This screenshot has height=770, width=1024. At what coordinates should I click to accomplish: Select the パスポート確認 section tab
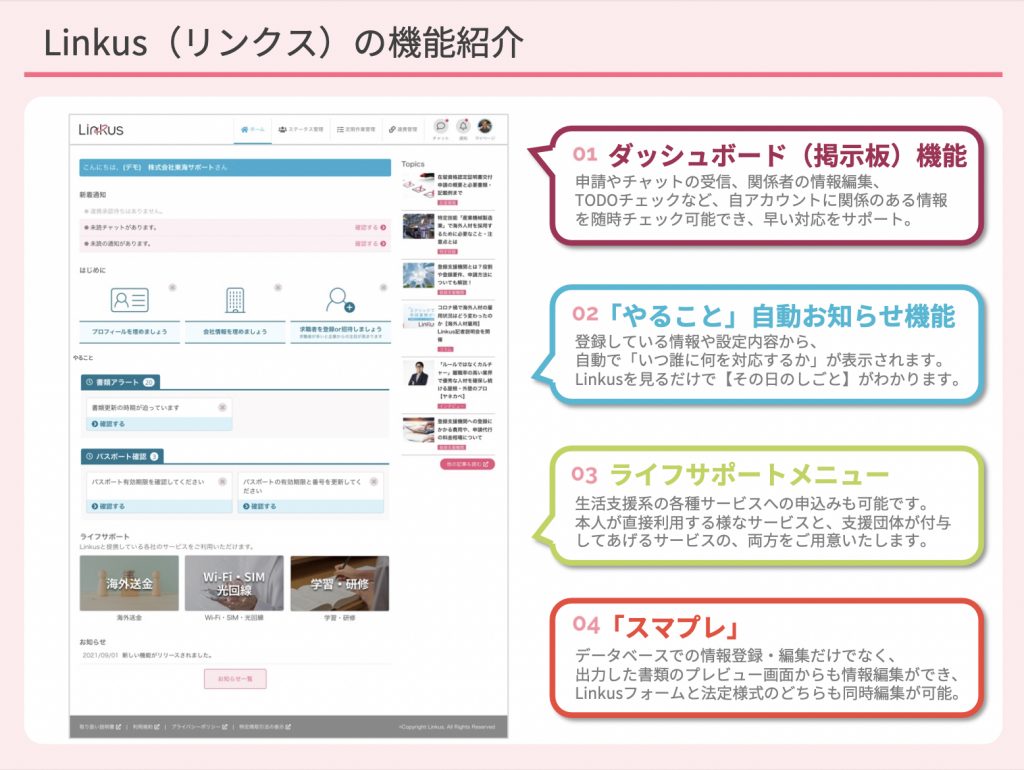click(122, 456)
